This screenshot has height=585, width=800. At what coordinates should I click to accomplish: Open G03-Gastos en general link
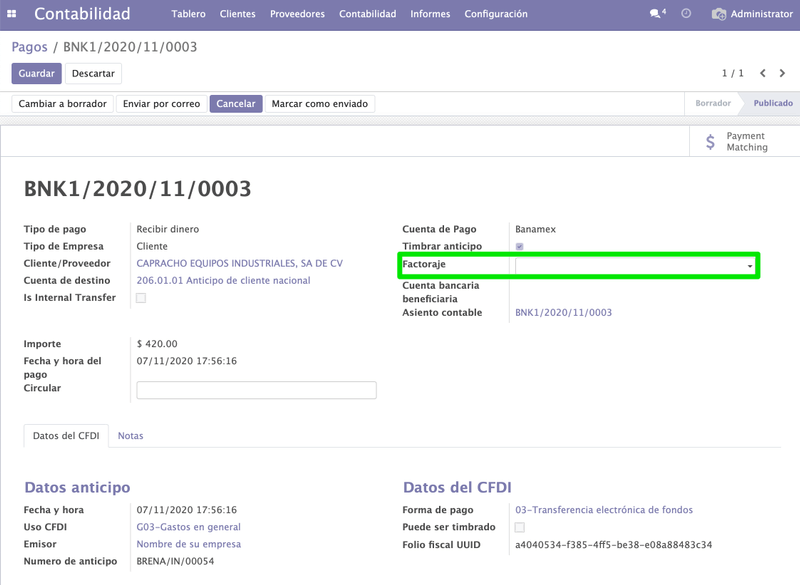189,527
